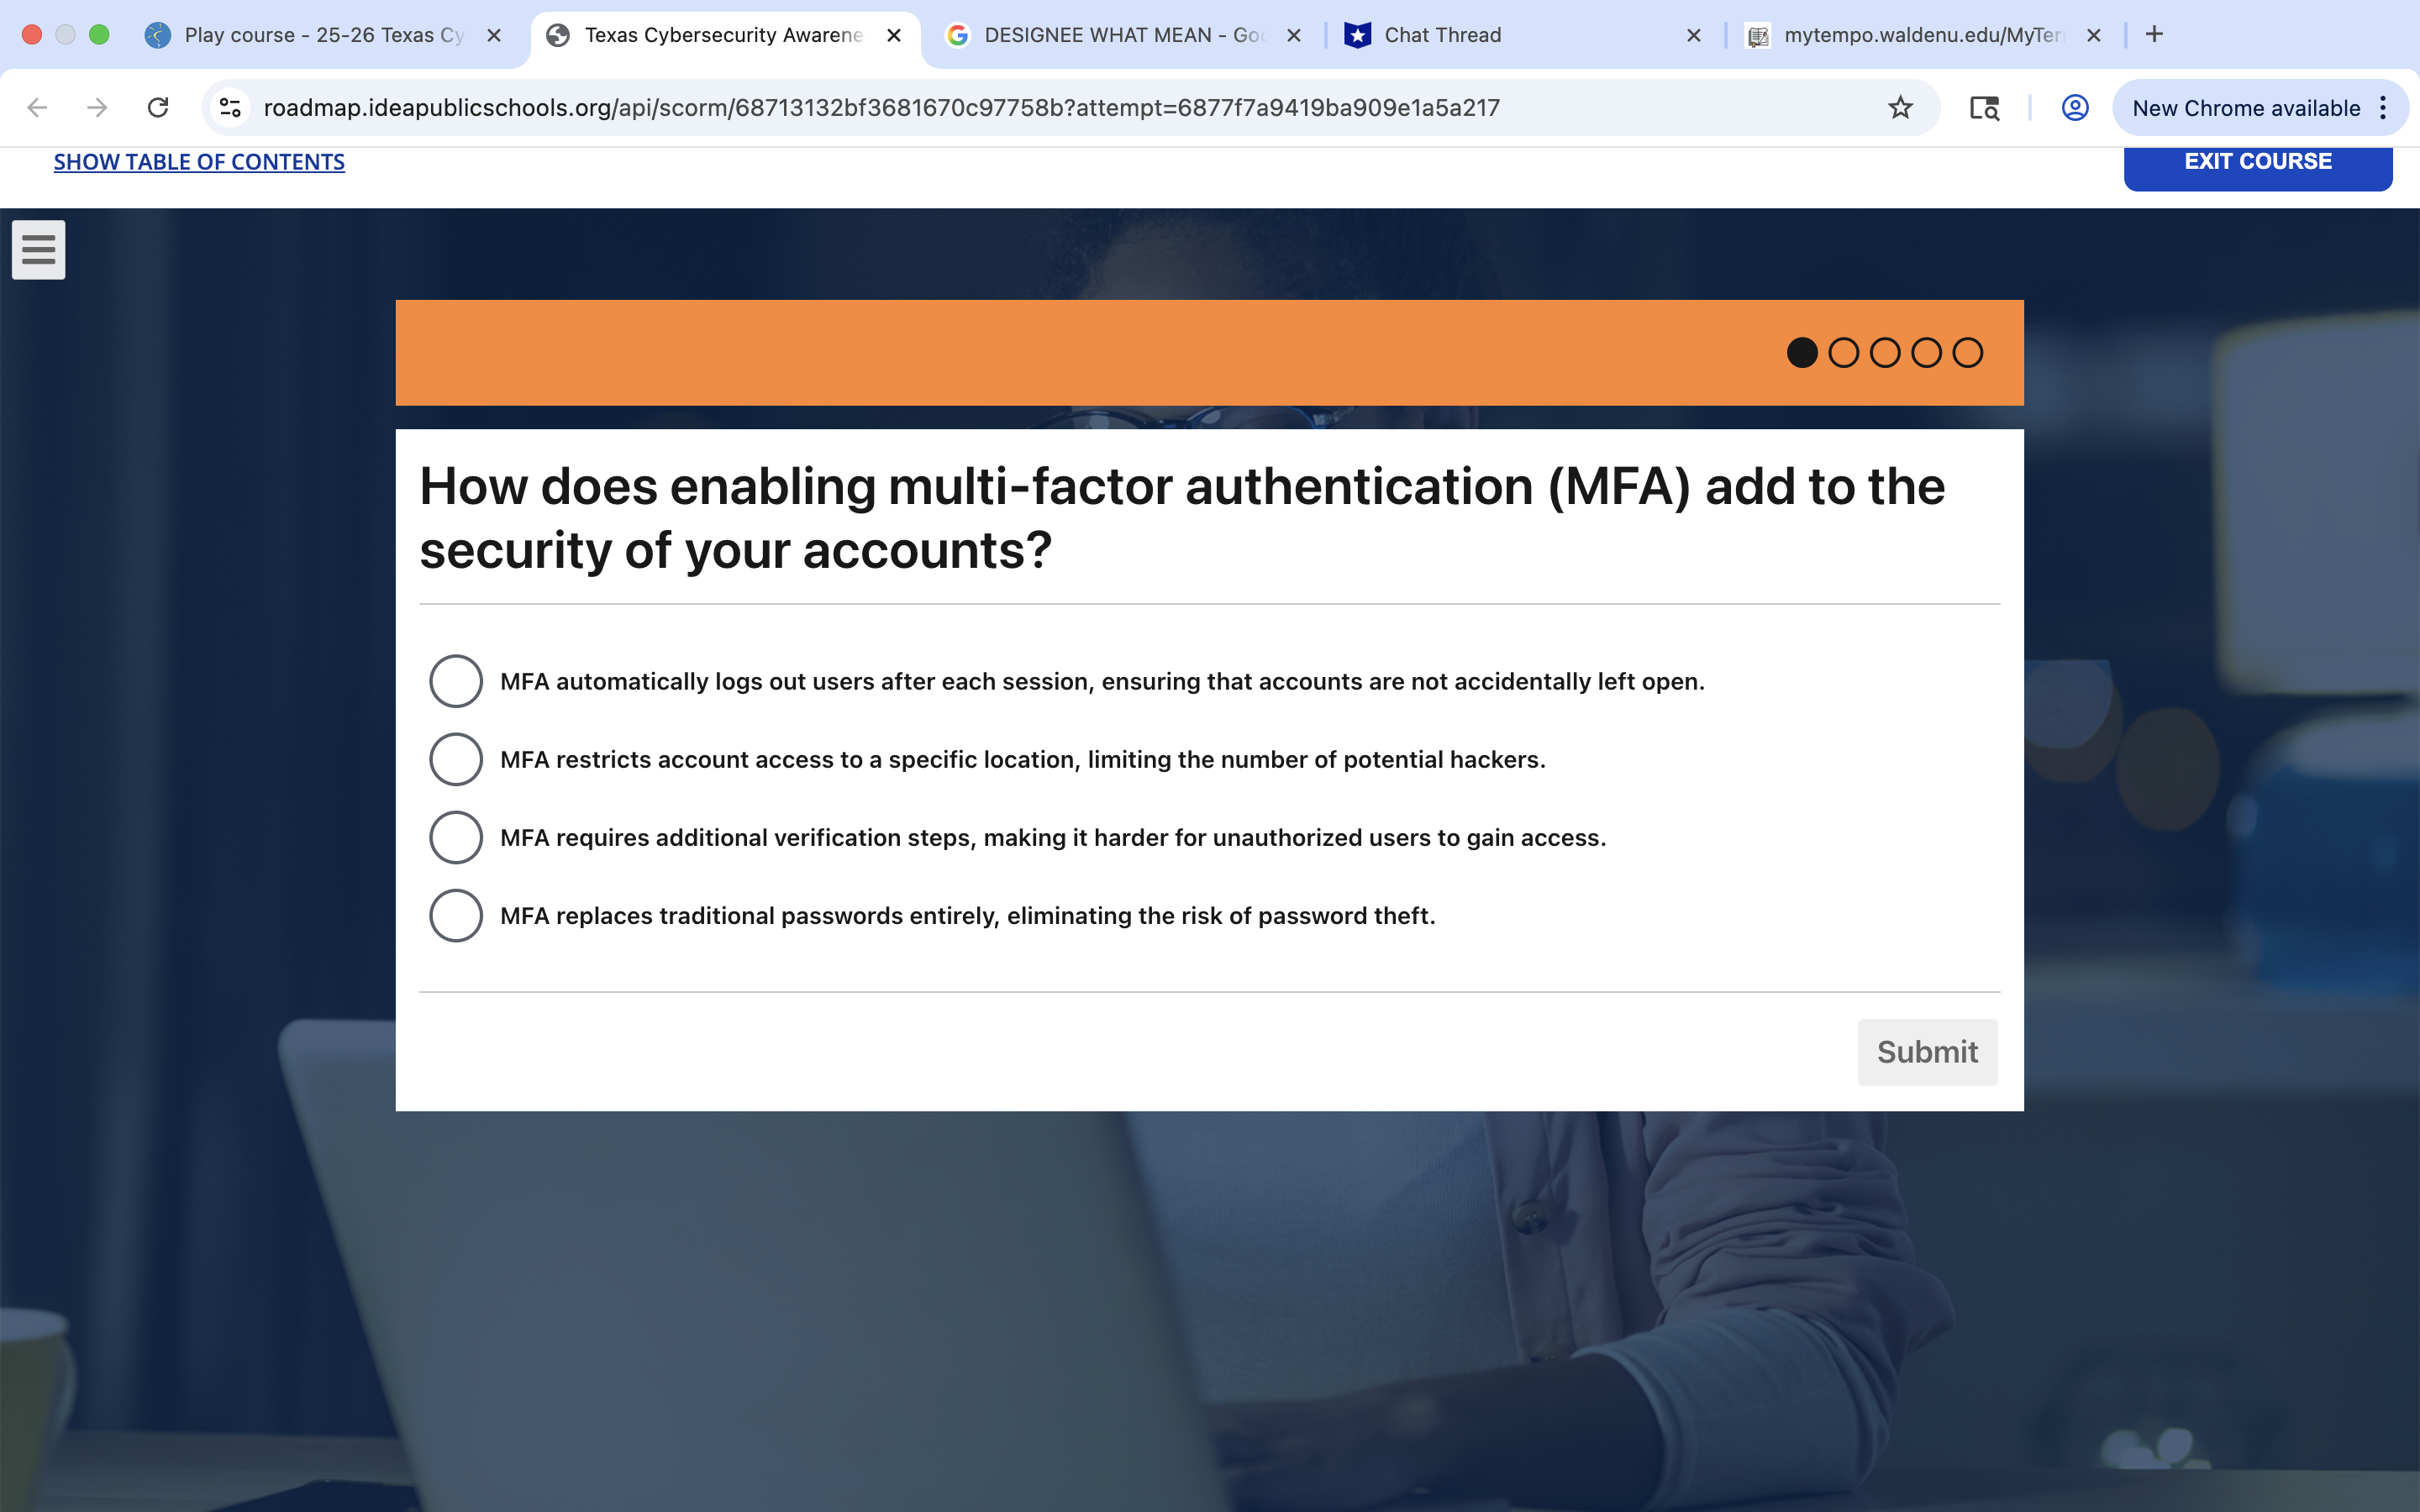The height and width of the screenshot is (1512, 2420).
Task: Open site information icon in address bar
Action: [x=230, y=108]
